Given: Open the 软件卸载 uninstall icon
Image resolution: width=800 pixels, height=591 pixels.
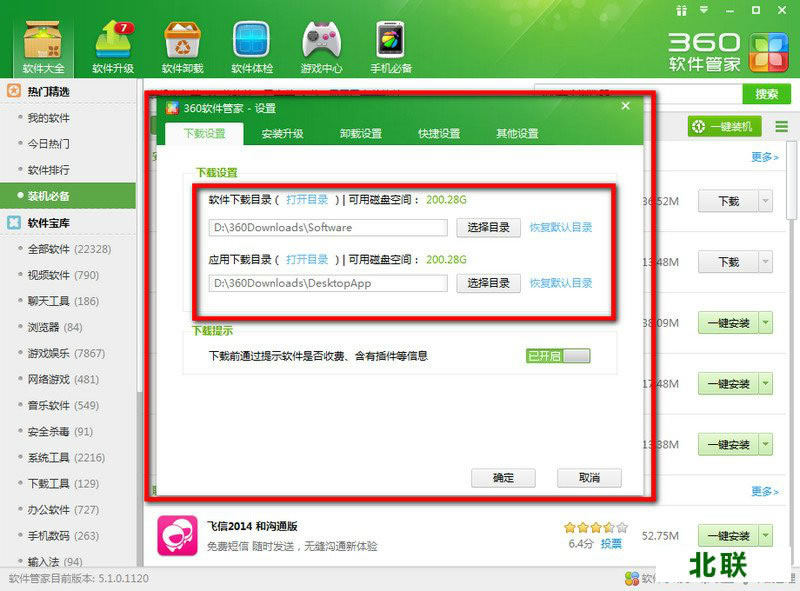Looking at the screenshot, I should [x=182, y=43].
